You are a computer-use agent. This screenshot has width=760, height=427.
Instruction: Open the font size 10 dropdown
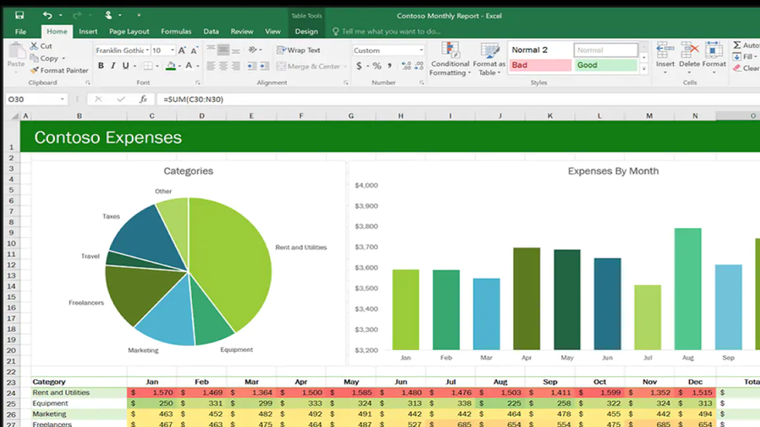tap(172, 50)
